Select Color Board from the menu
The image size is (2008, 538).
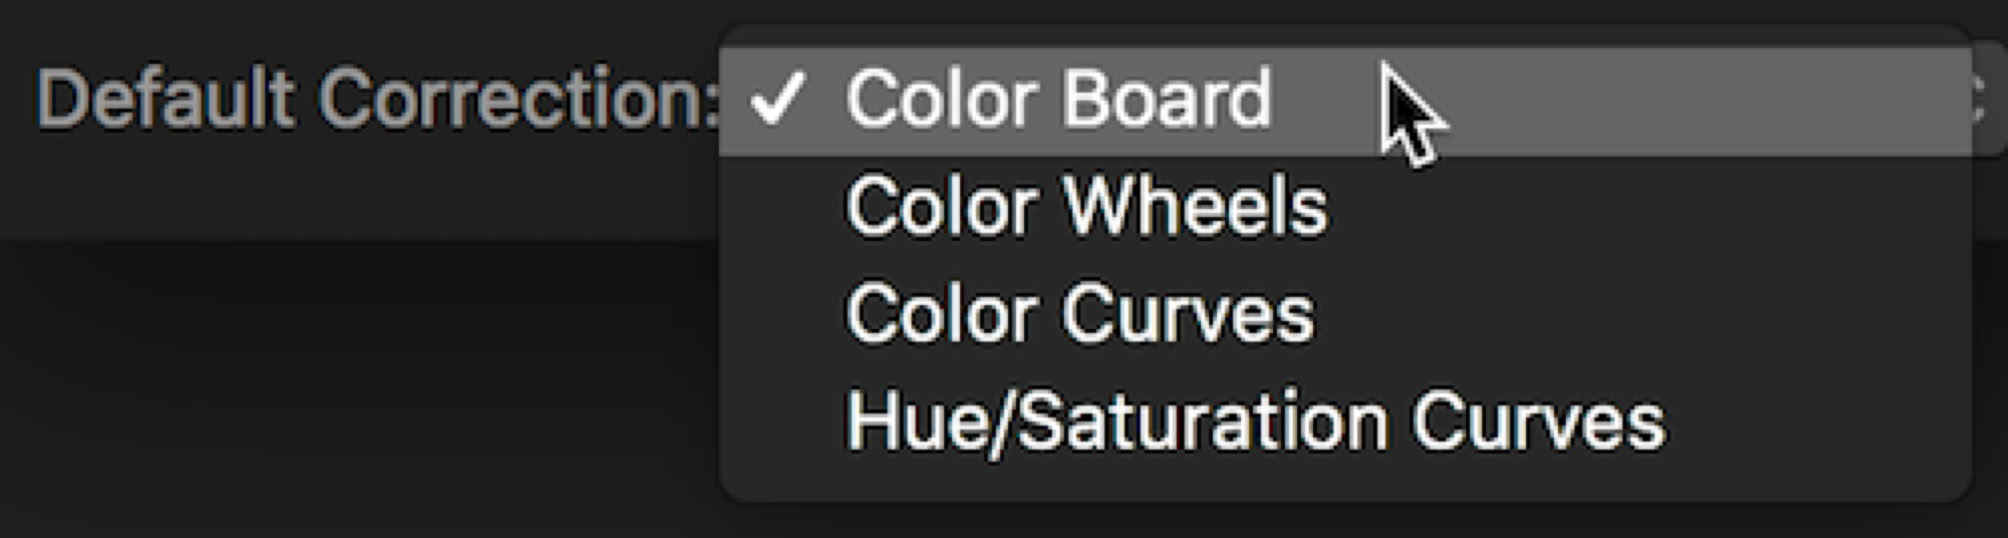1058,100
